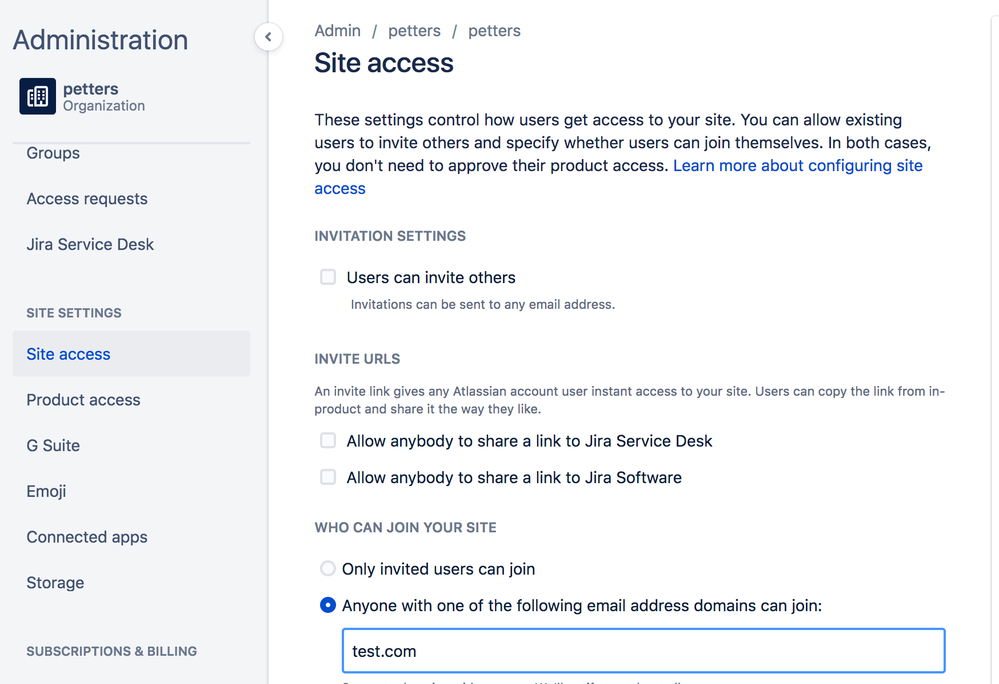
Task: Allow link sharing for Jira Software
Action: pyautogui.click(x=327, y=477)
